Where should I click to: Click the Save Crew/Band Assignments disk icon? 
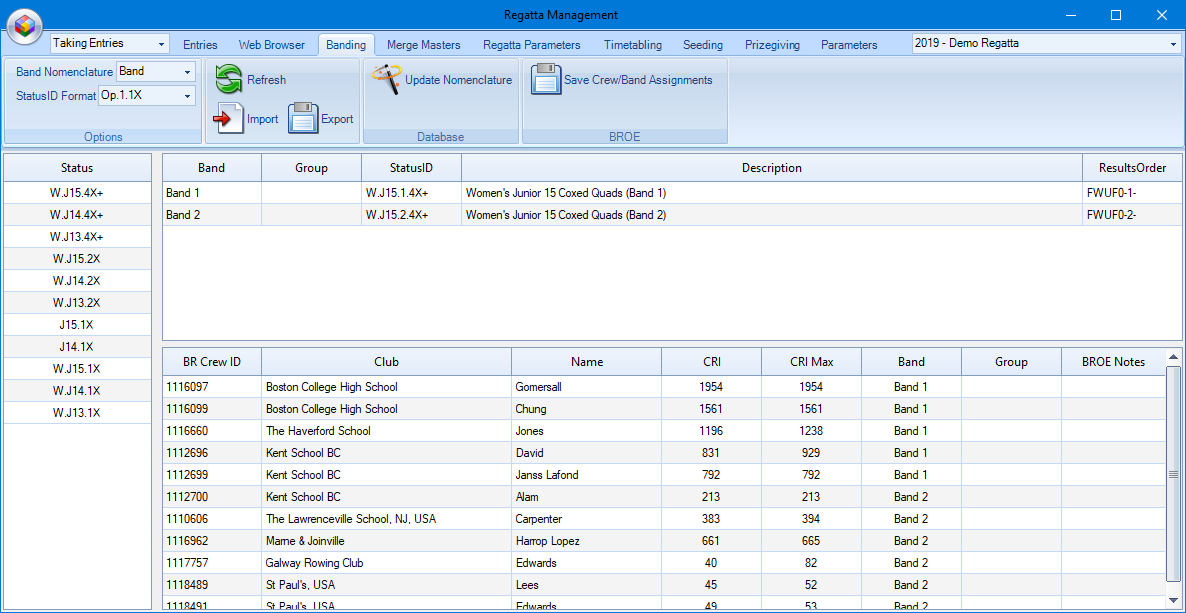point(546,79)
